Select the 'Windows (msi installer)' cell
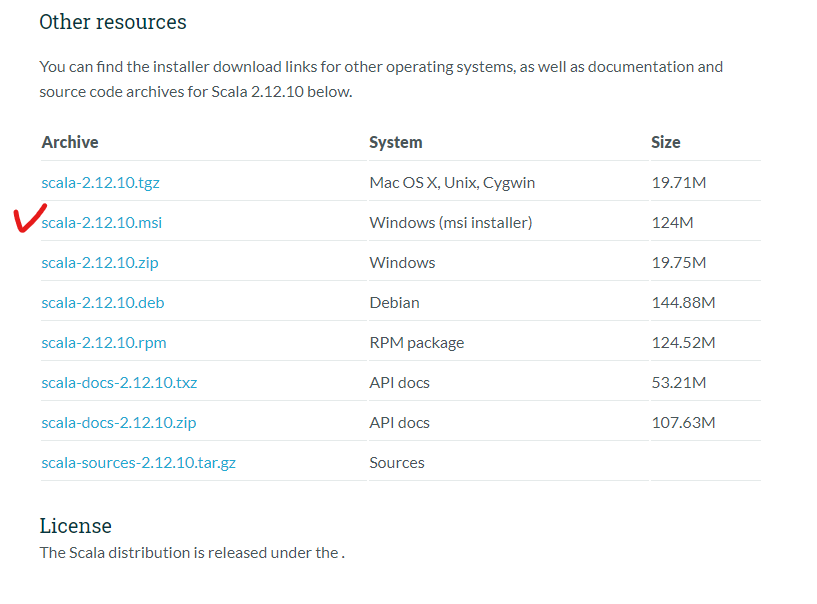Screen dimensions: 817x604 451,223
